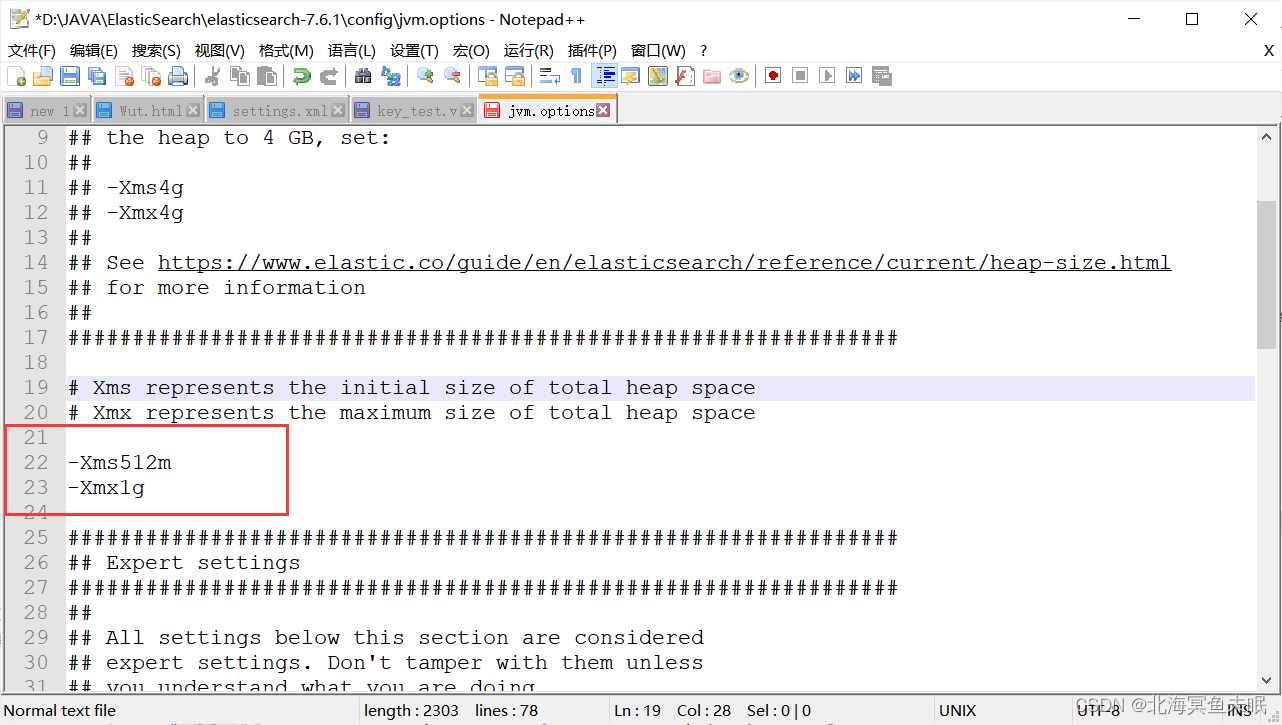
Task: Close the new 1 tab
Action: tap(80, 110)
